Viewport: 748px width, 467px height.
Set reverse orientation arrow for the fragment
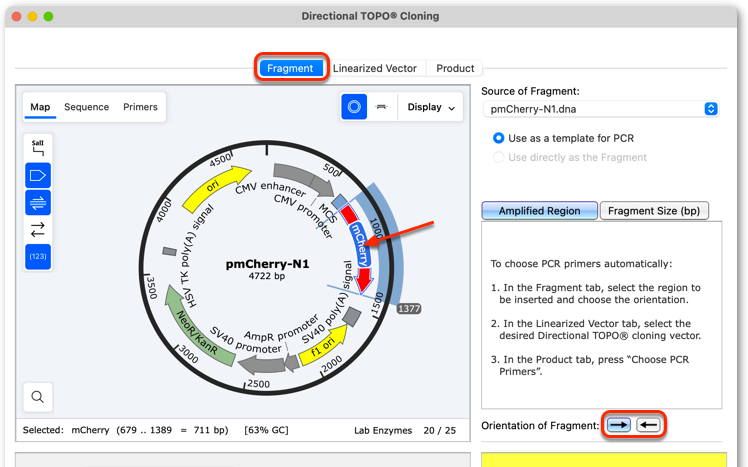pyautogui.click(x=648, y=425)
